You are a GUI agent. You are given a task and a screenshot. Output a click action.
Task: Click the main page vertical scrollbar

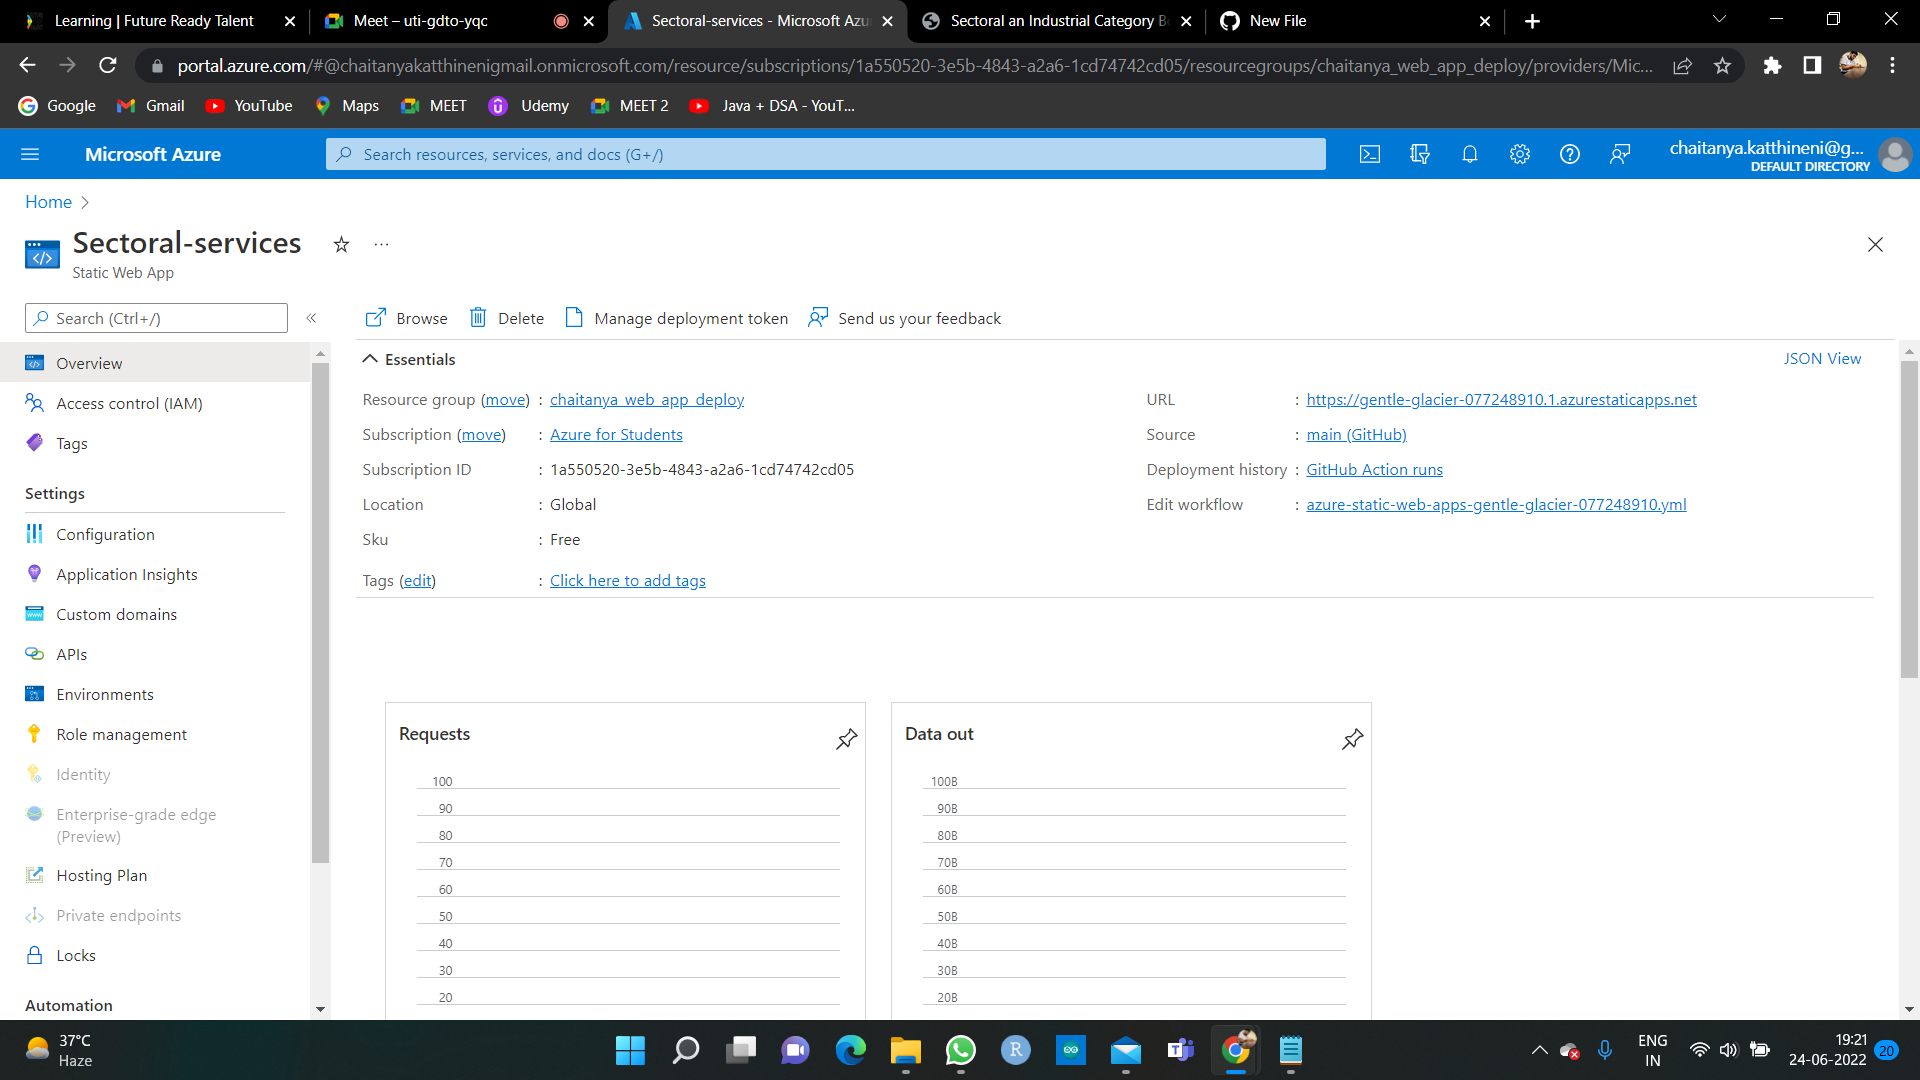pos(1909,520)
